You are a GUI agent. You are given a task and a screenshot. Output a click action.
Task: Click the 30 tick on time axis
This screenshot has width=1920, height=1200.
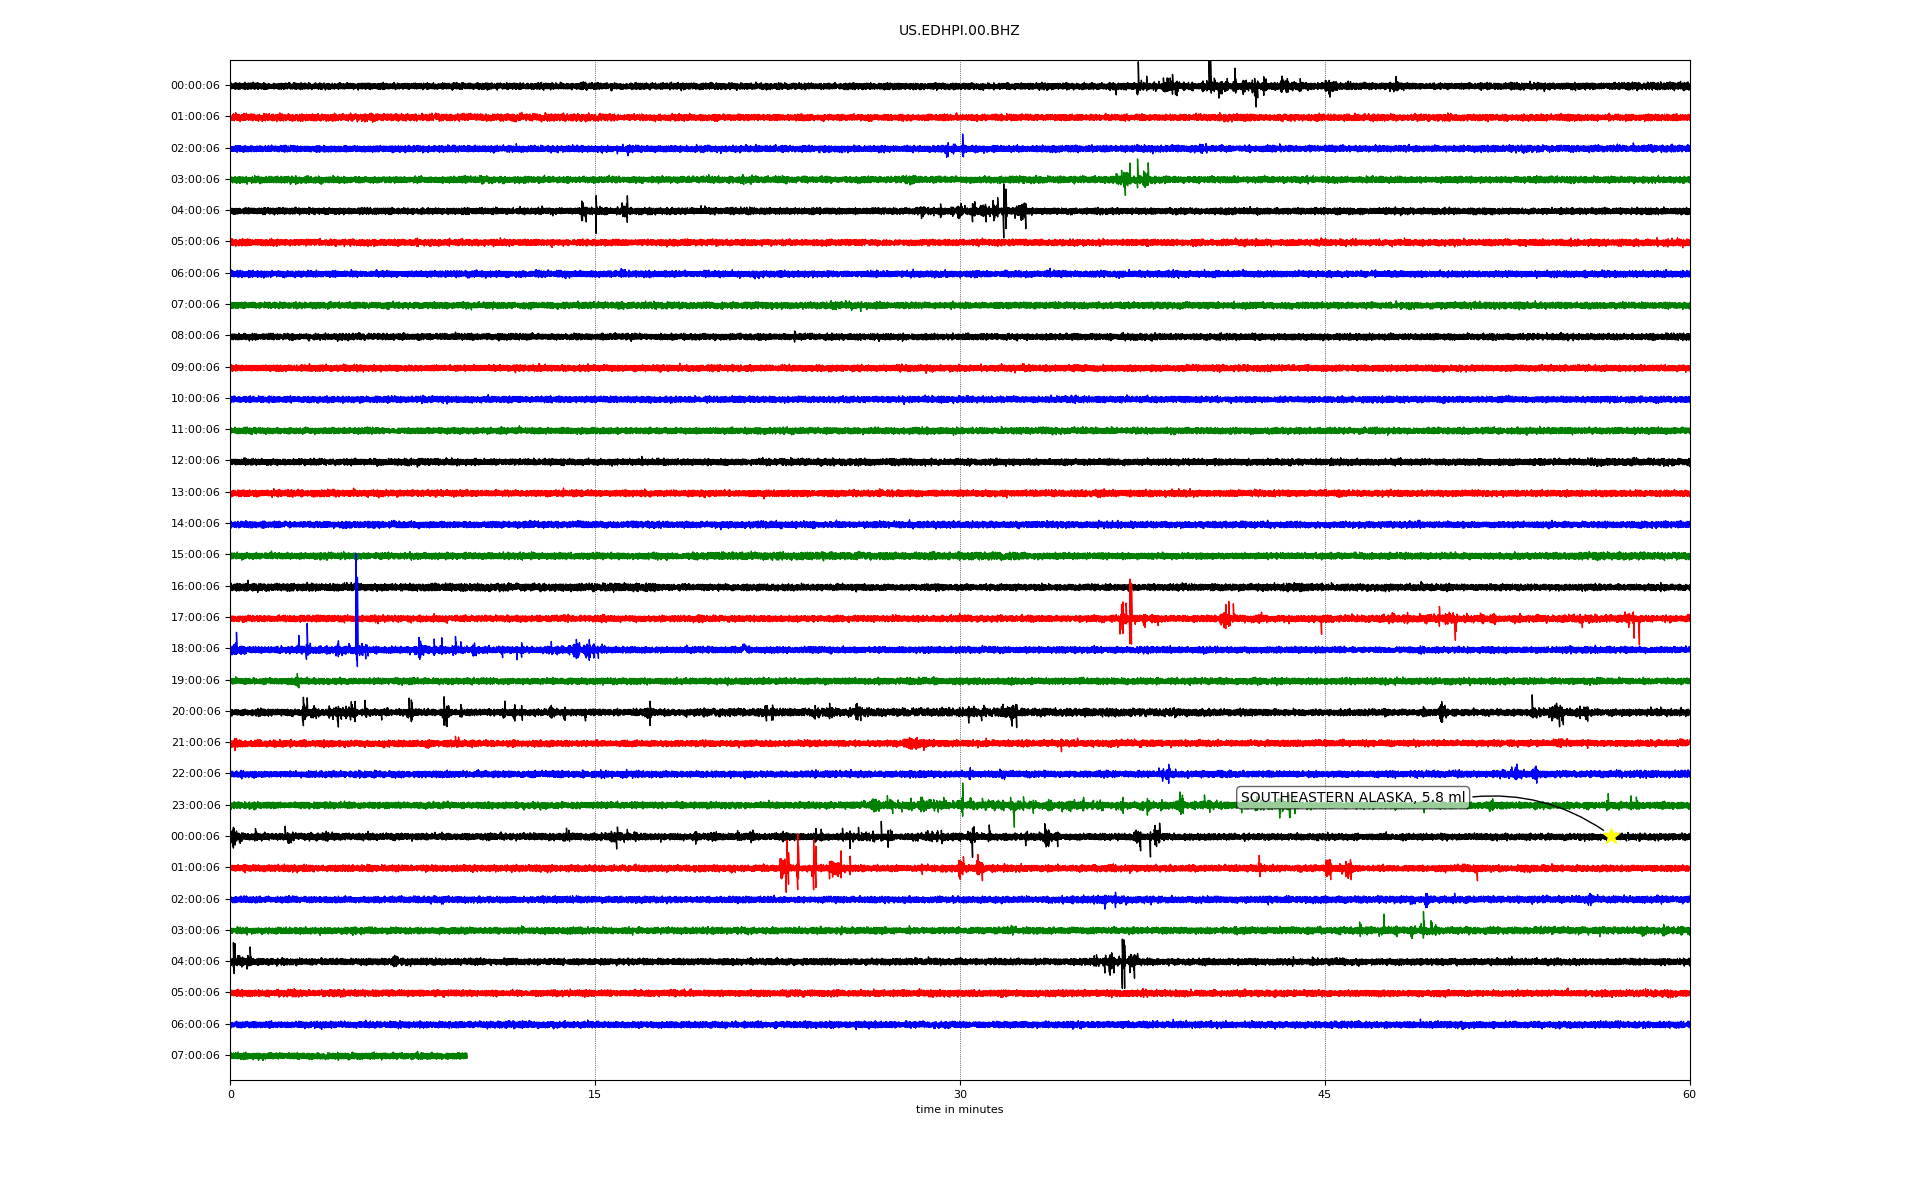click(x=960, y=1094)
